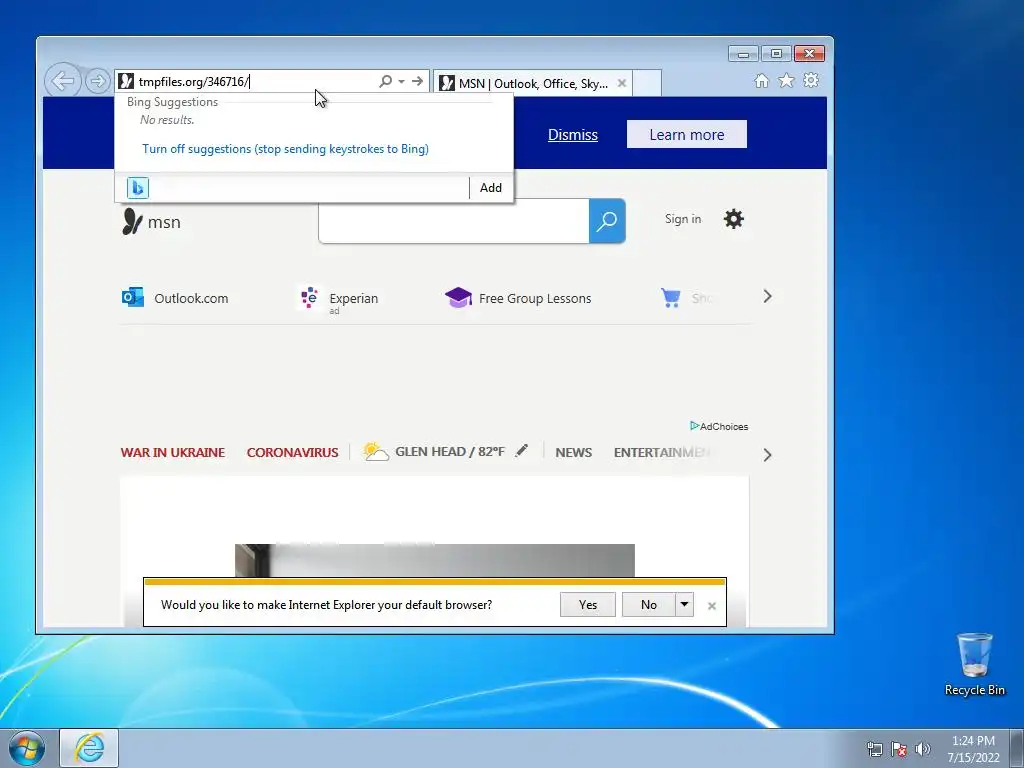Viewport: 1024px width, 768px height.
Task: Open the volume speaker tray icon
Action: (922, 749)
